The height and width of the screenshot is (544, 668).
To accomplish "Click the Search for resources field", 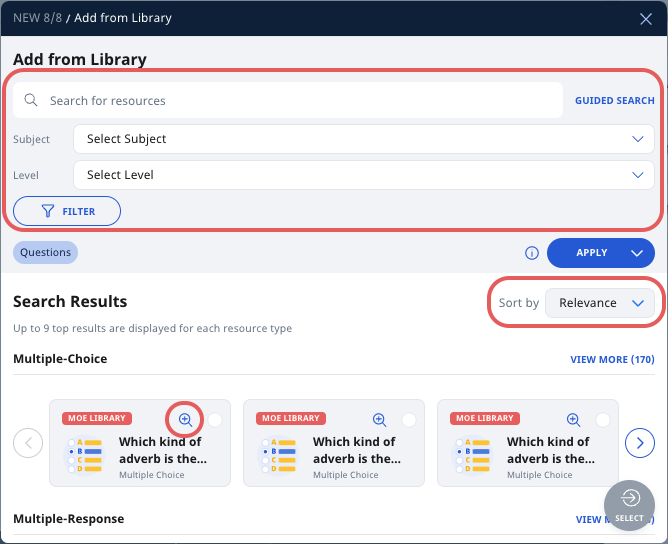I will 288,100.
